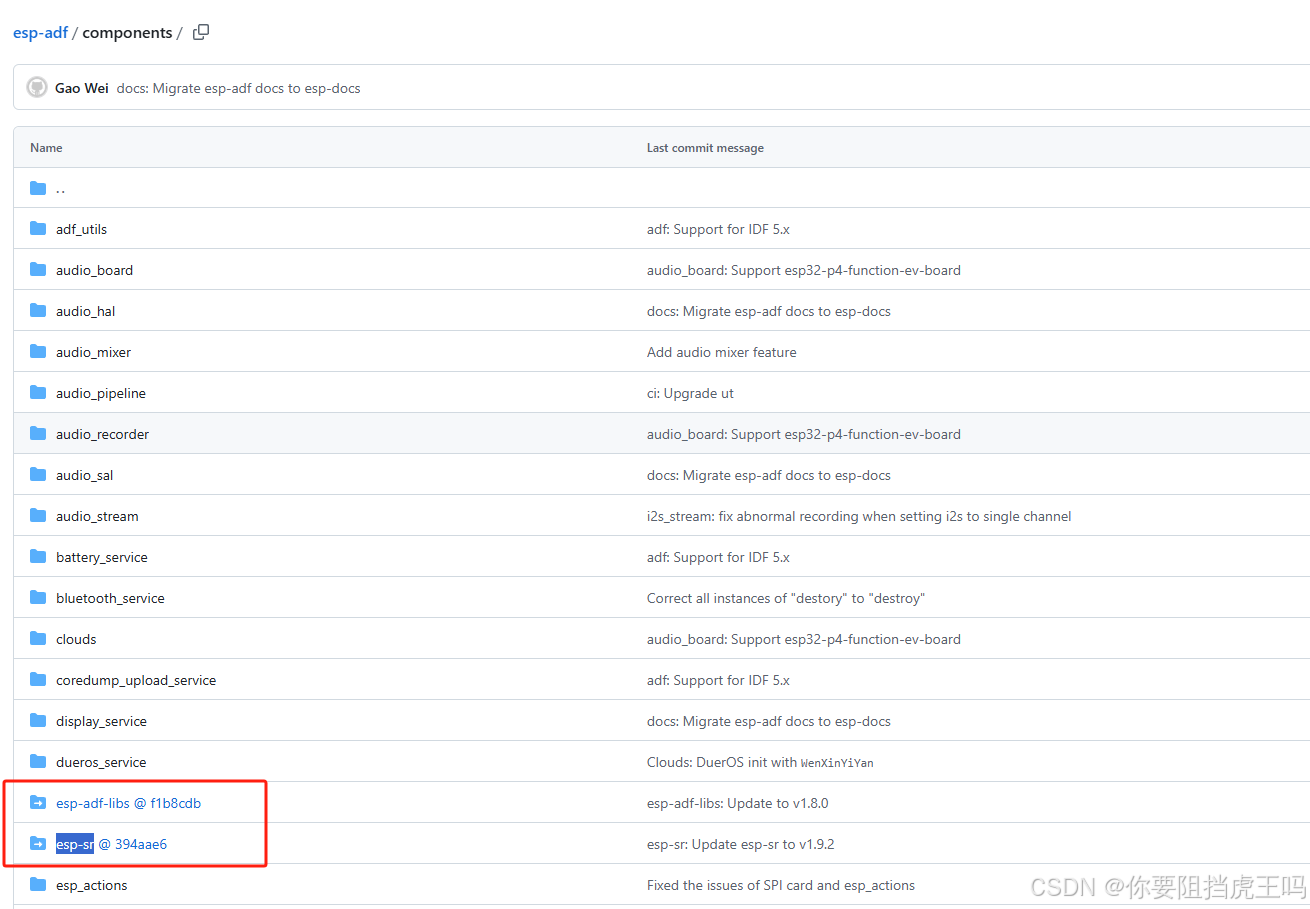Click the bluetooth_service folder icon
Screen dimensions: 1310x909
38,598
